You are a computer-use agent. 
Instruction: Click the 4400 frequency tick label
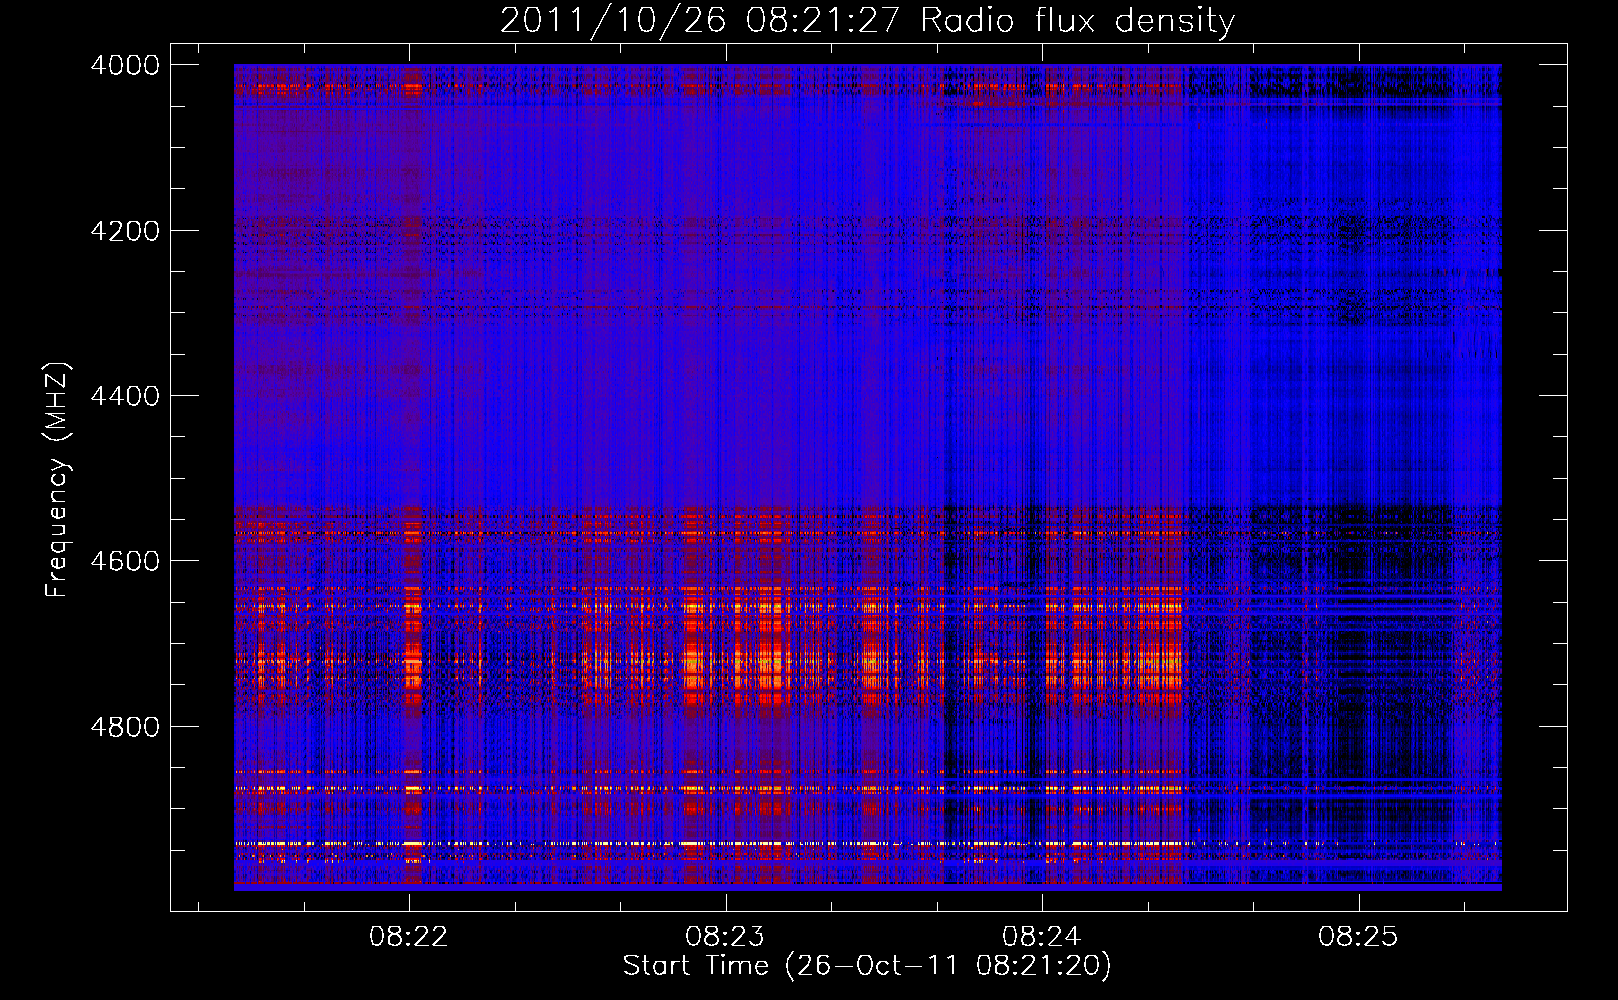[125, 396]
